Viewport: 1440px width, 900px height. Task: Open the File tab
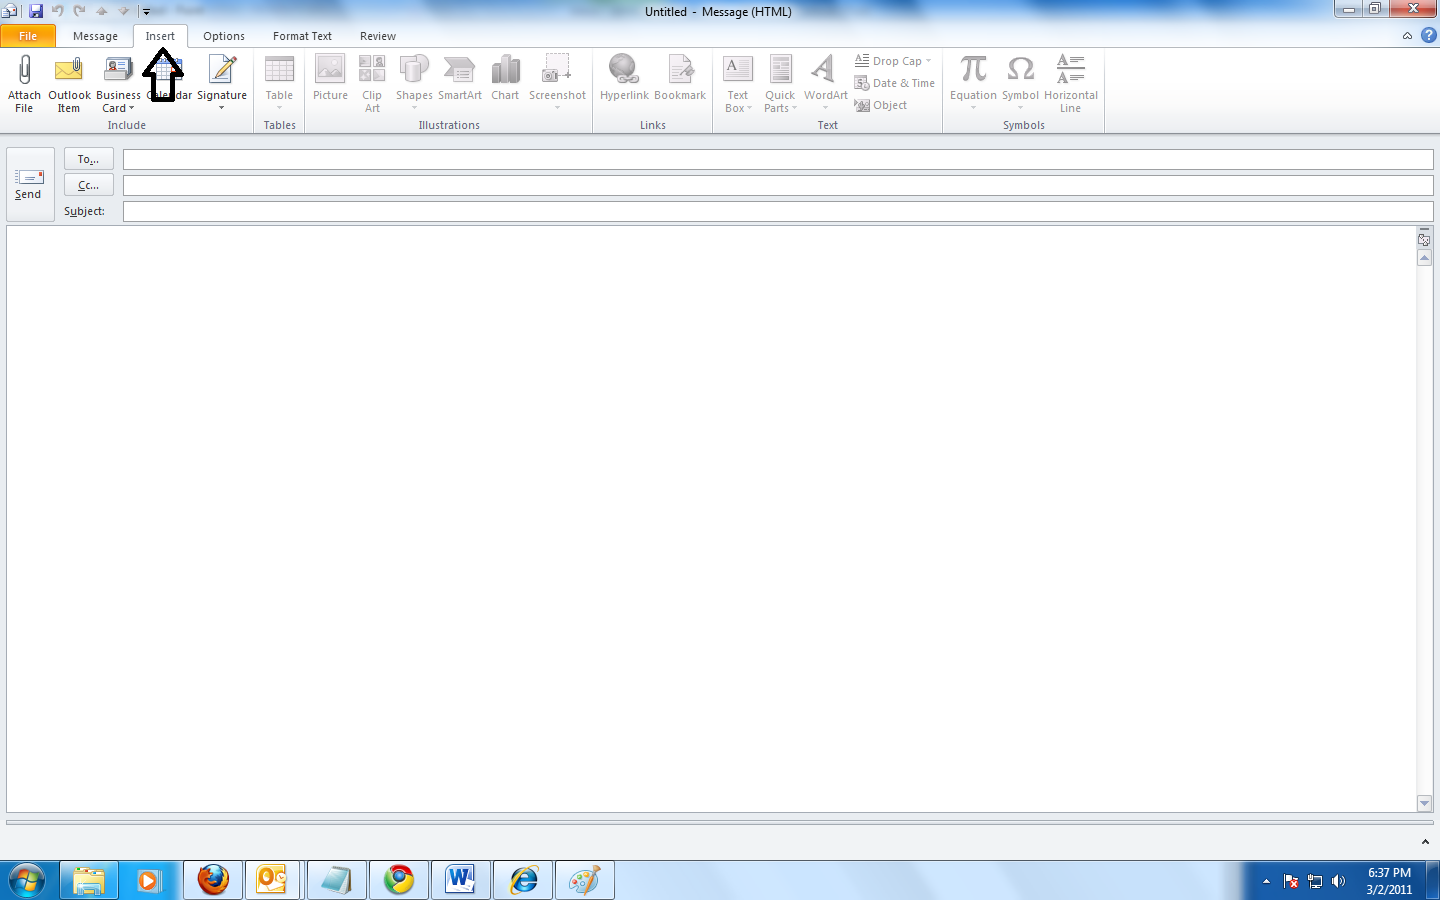tap(28, 36)
